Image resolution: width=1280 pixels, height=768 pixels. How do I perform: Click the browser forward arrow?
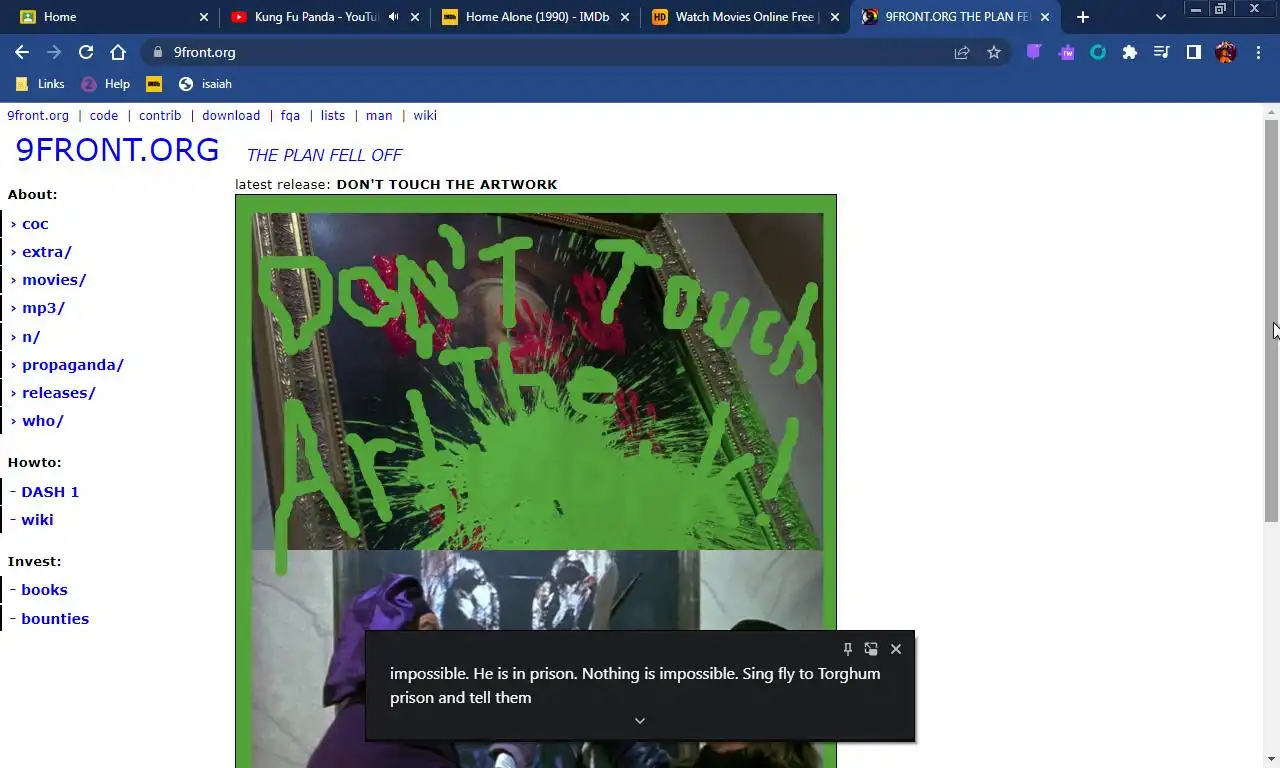[54, 52]
